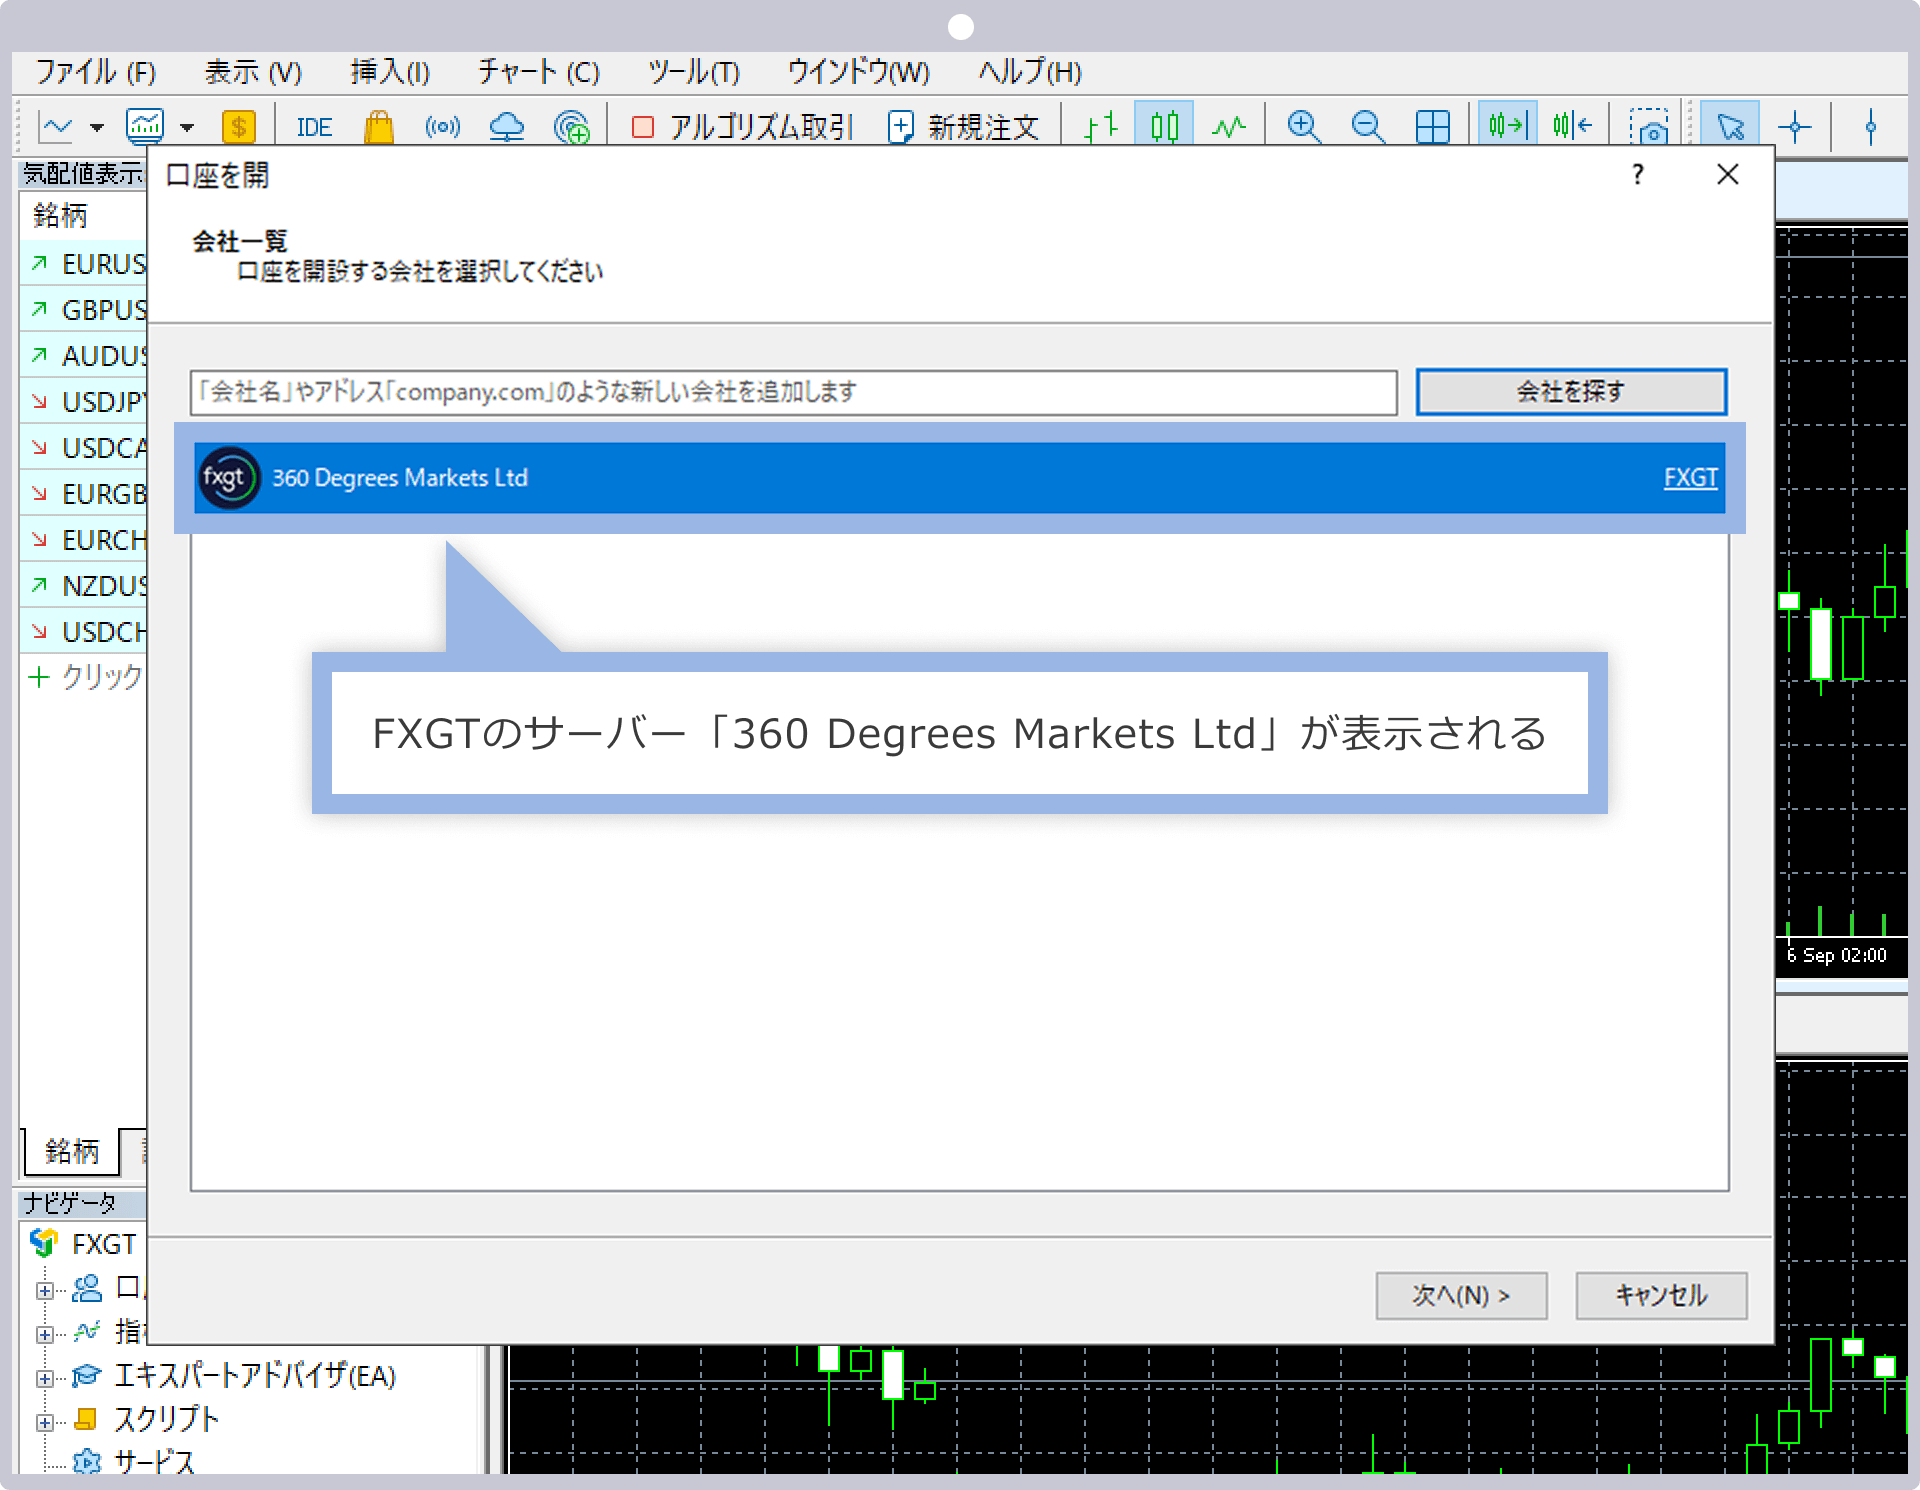Viewport: 1920px width, 1490px height.
Task: Switch chart to line chart icon
Action: coord(1229,127)
